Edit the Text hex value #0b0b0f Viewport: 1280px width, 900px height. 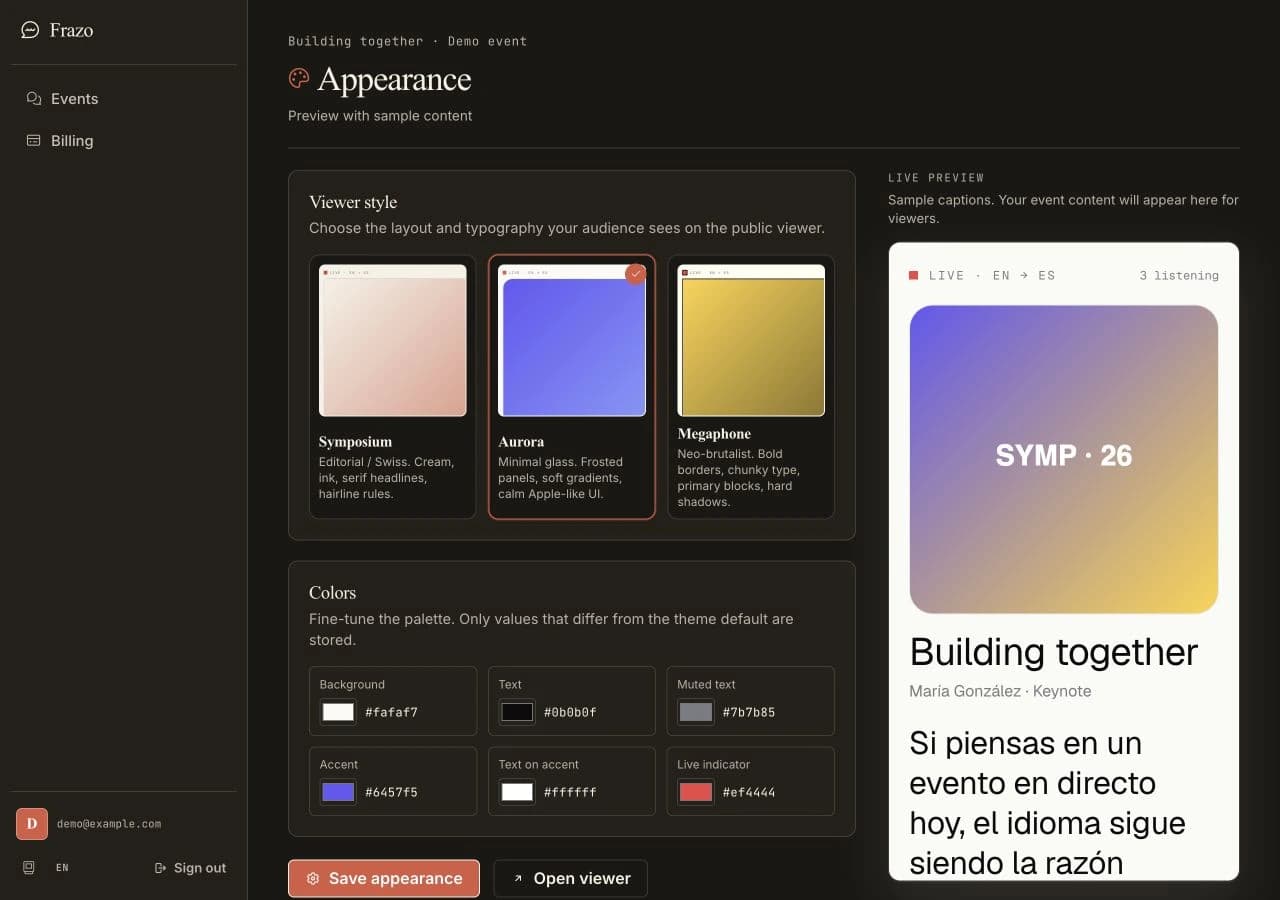point(570,713)
